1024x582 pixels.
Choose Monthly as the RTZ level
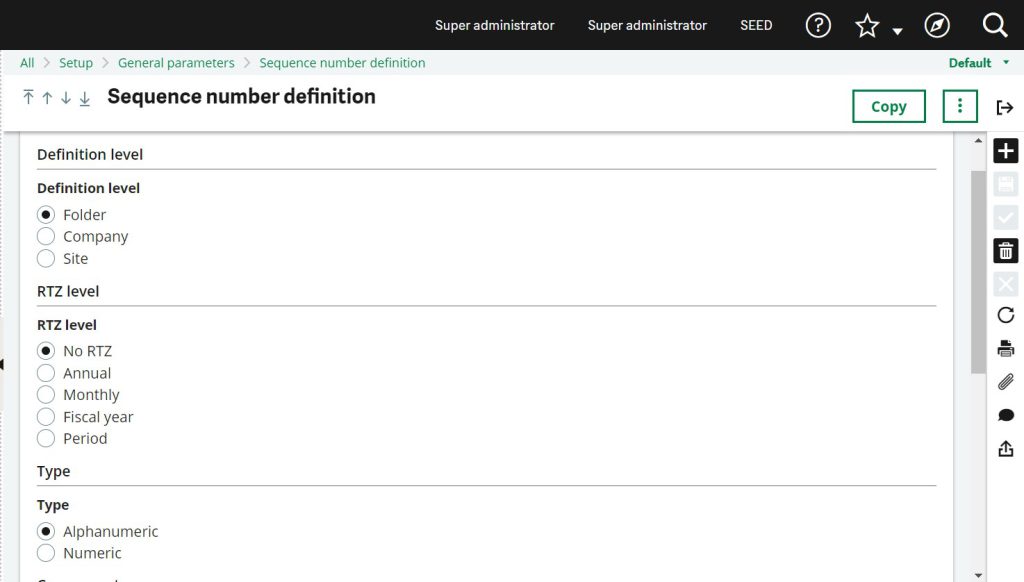pos(45,394)
